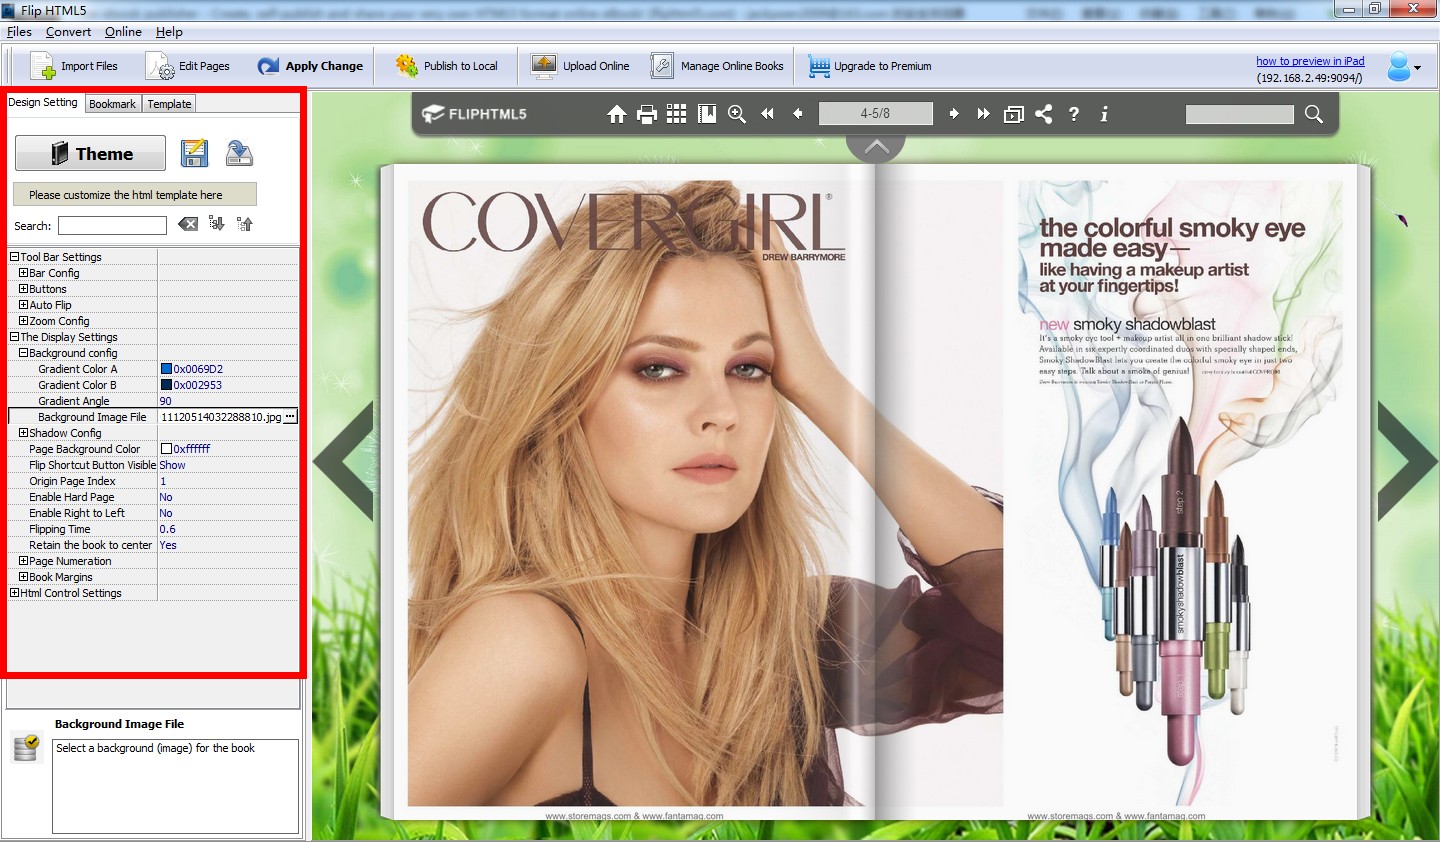Screen dimensions: 1440x842
Task: Open the Files menu
Action: (20, 32)
